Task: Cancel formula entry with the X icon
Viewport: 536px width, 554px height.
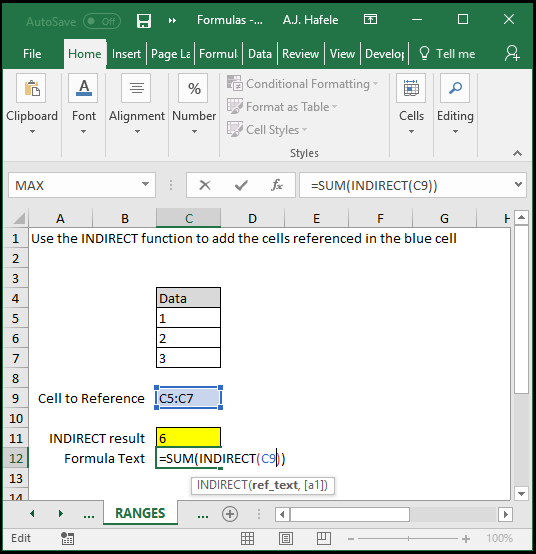Action: 205,185
